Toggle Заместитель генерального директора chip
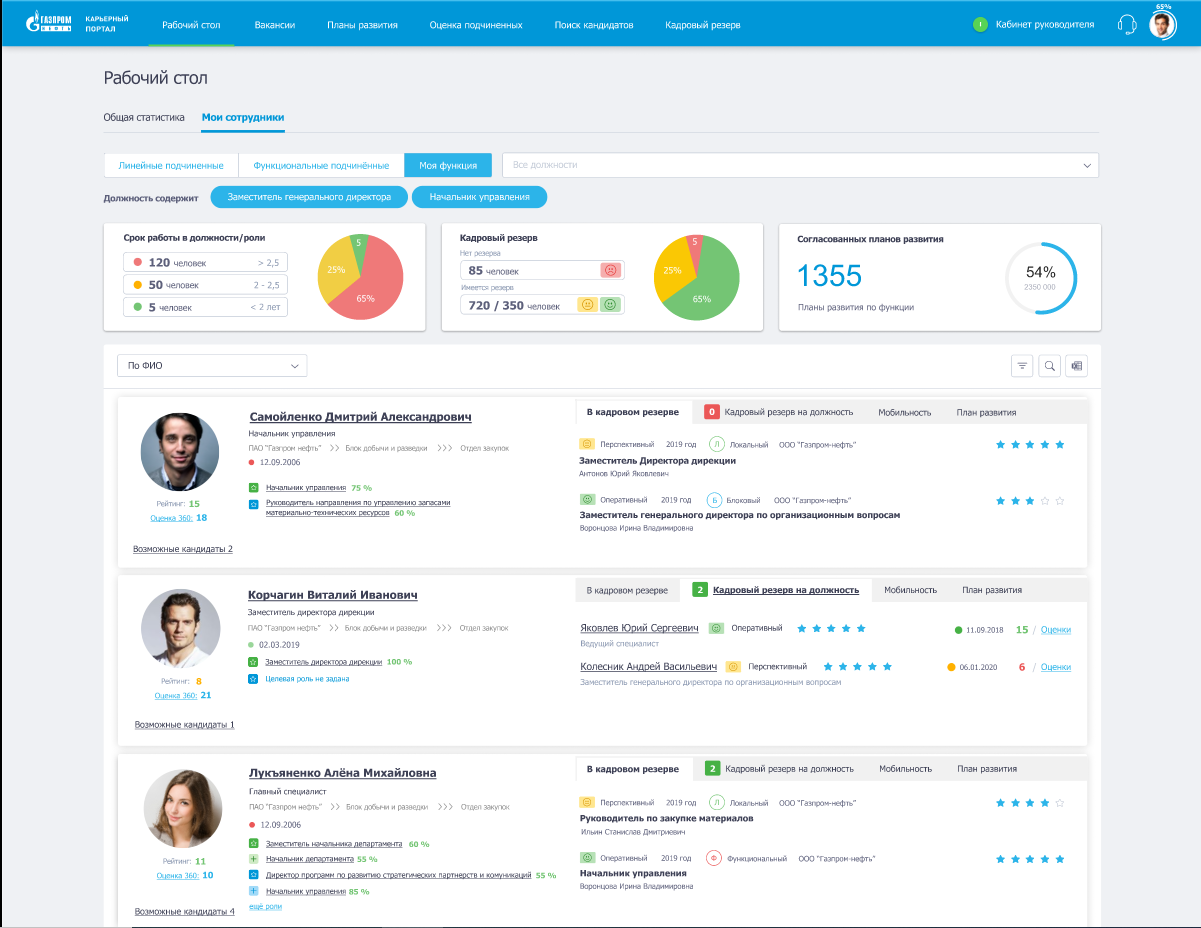 pos(309,197)
